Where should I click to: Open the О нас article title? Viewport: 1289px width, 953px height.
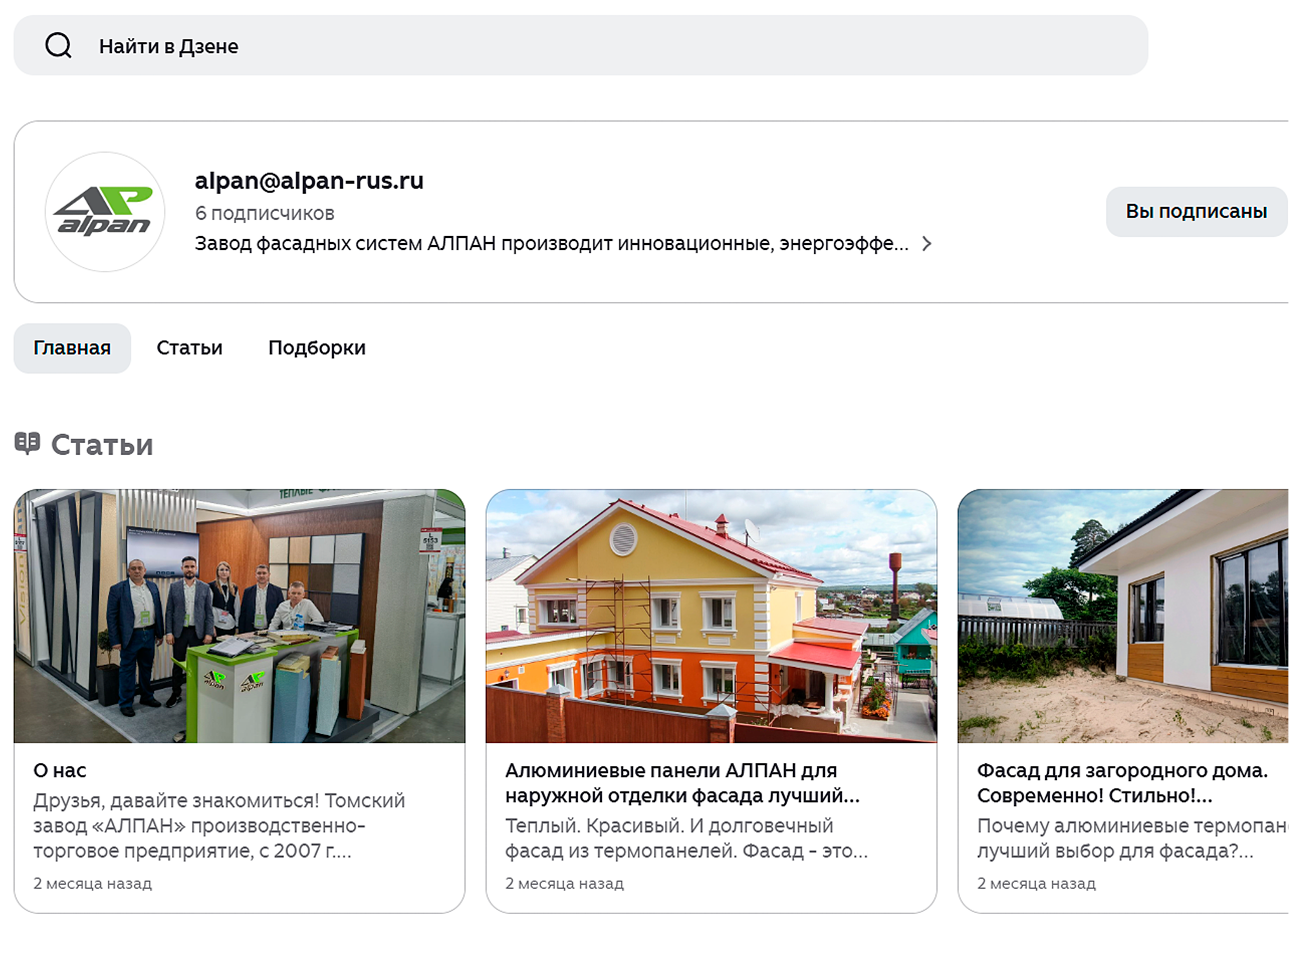click(x=60, y=771)
